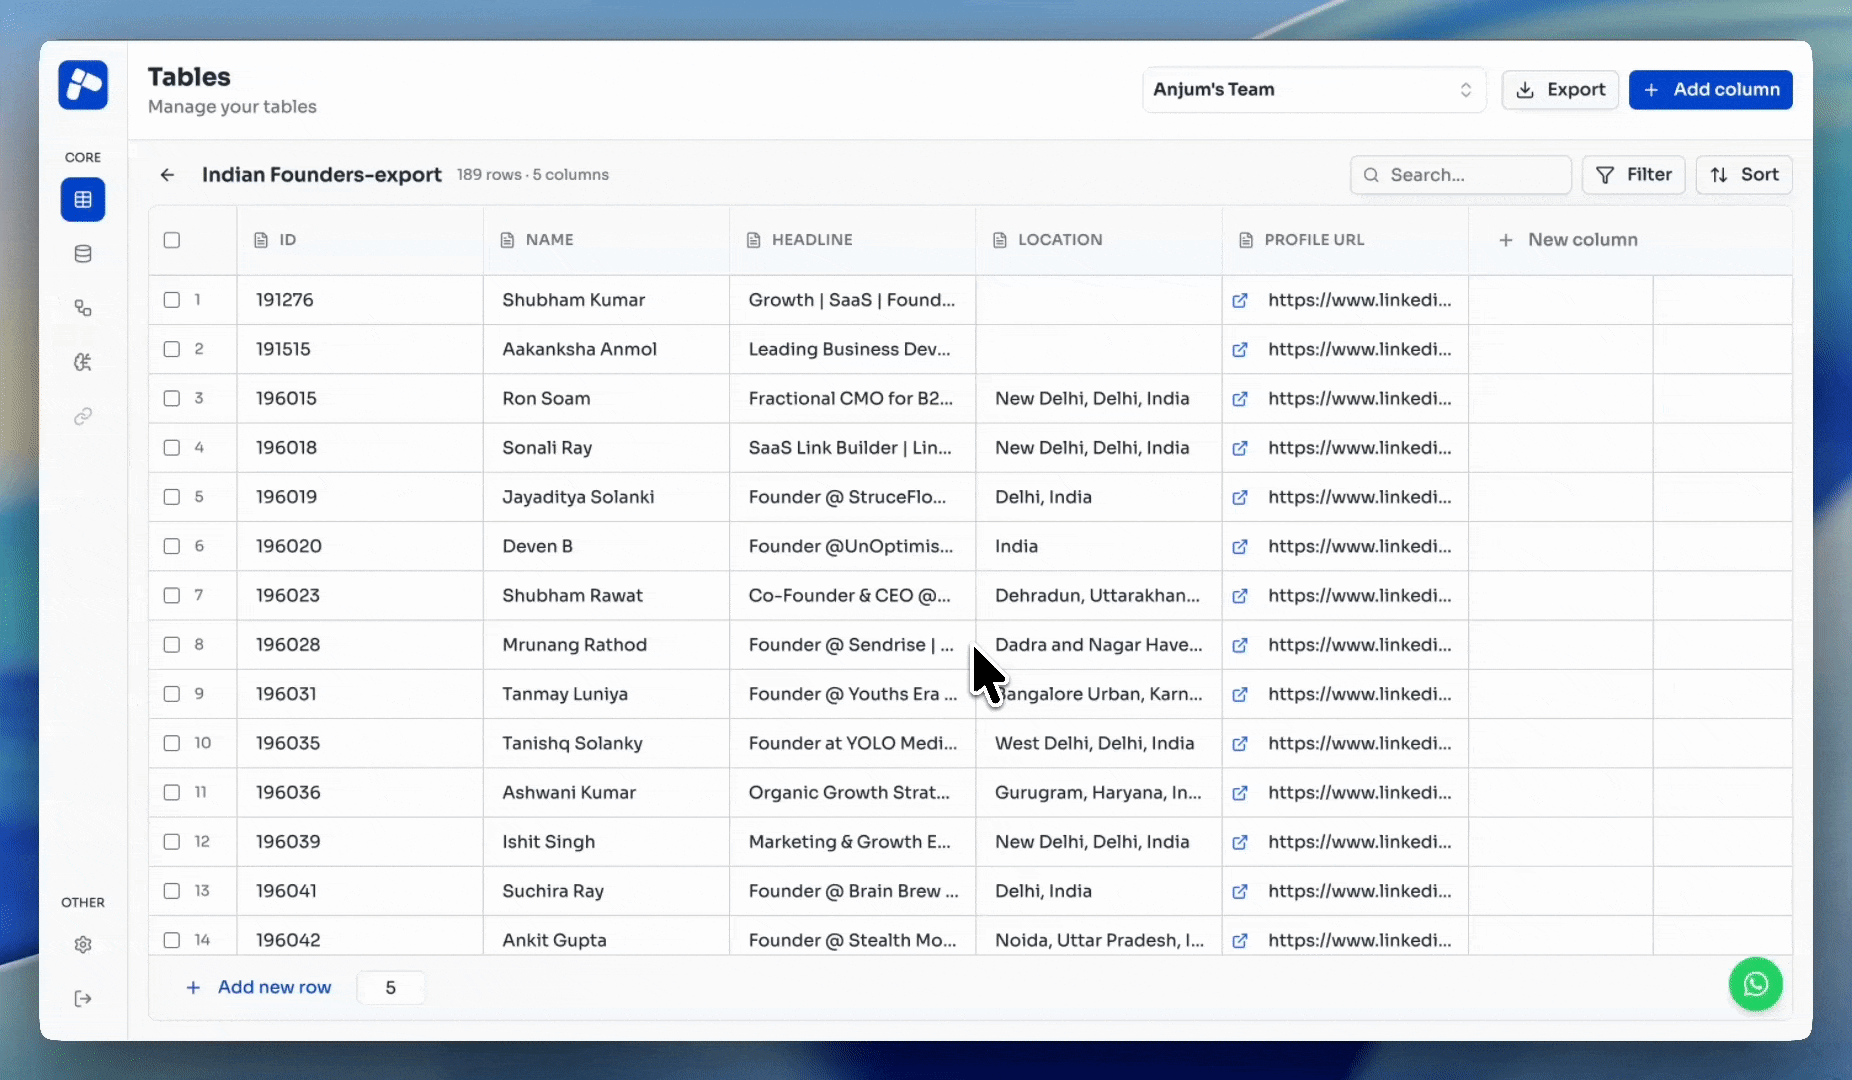The width and height of the screenshot is (1852, 1080).
Task: Open Shubham Kumar's LinkedIn external link icon
Action: (x=1240, y=300)
